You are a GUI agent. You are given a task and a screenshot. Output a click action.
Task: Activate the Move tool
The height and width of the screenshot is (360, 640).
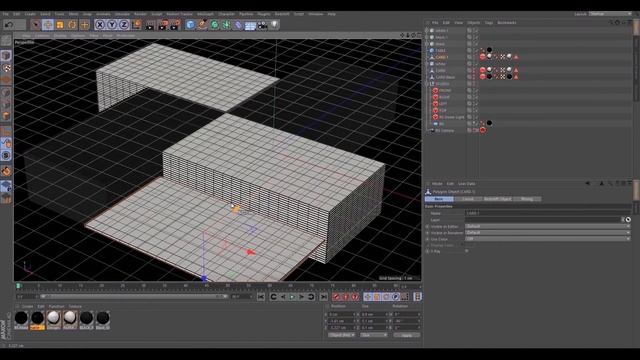pyautogui.click(x=48, y=25)
